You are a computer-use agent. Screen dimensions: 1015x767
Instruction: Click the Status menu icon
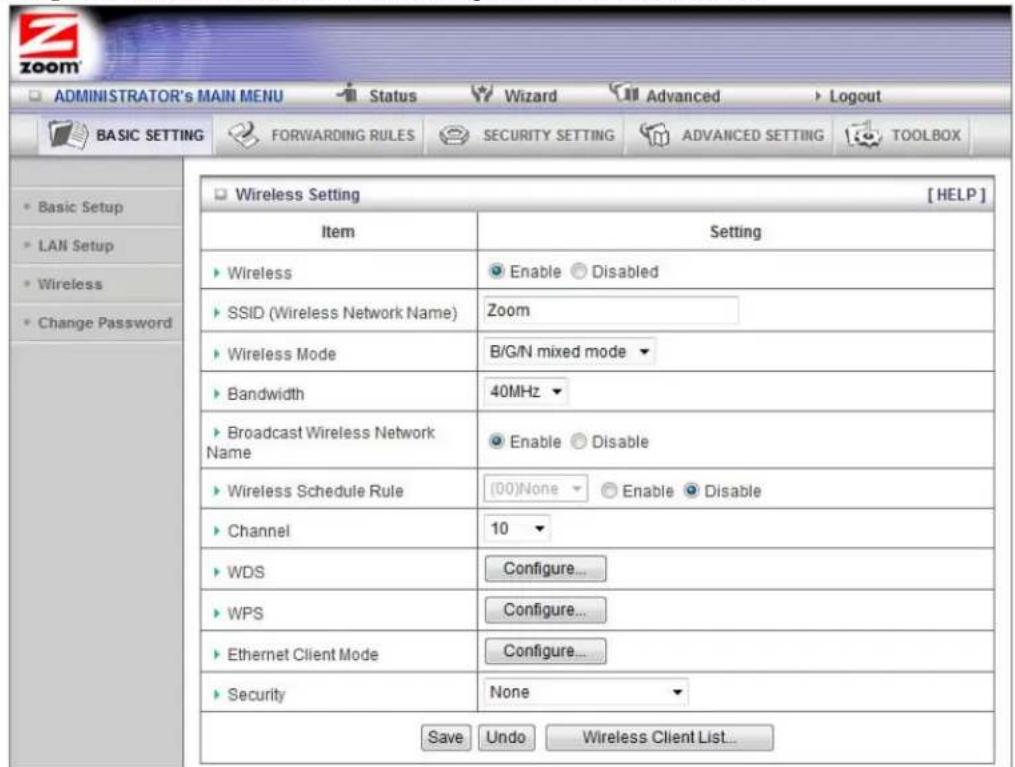point(348,94)
